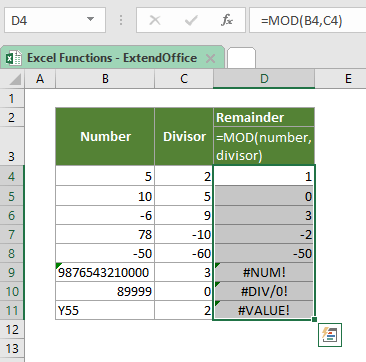Click the Number header cell
The width and height of the screenshot is (366, 362).
[x=105, y=136]
